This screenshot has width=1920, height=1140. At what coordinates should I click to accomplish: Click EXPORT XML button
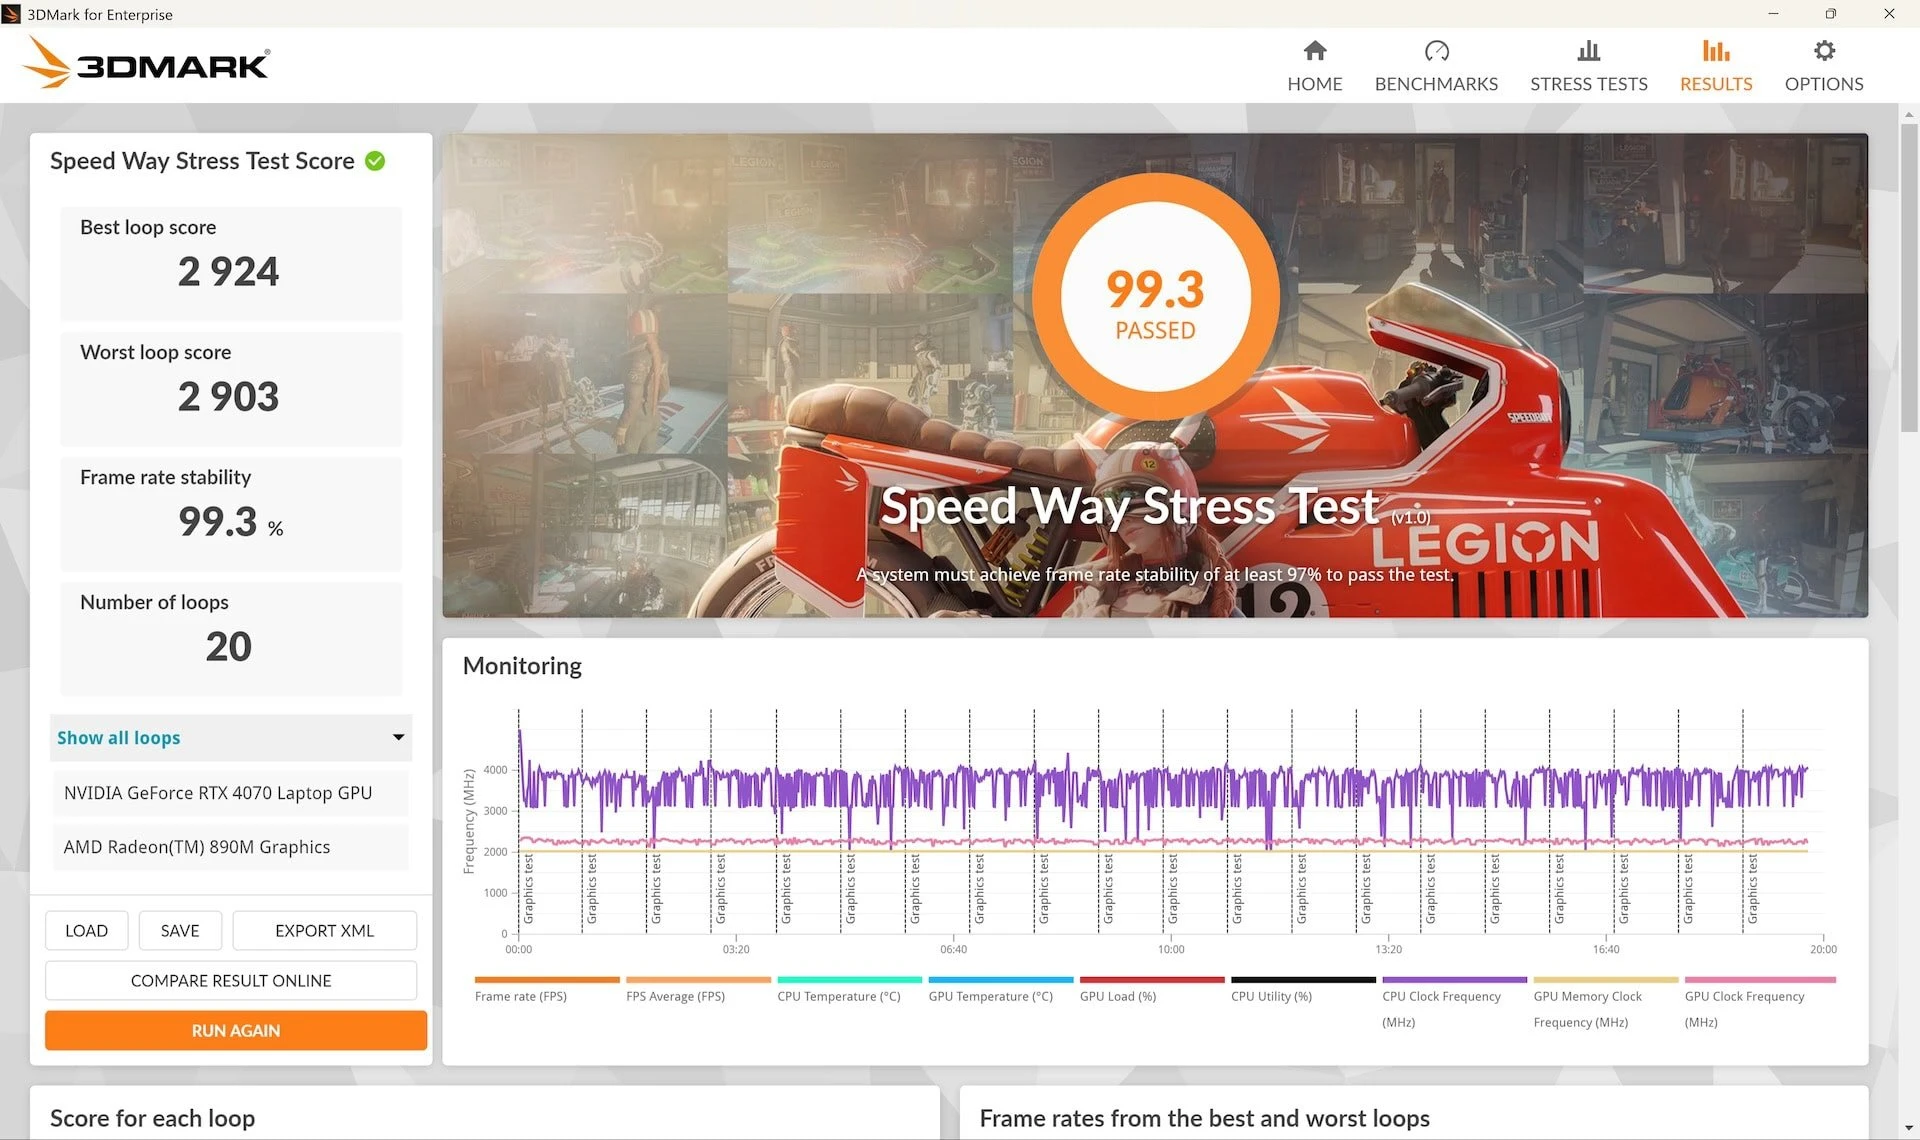point(324,931)
